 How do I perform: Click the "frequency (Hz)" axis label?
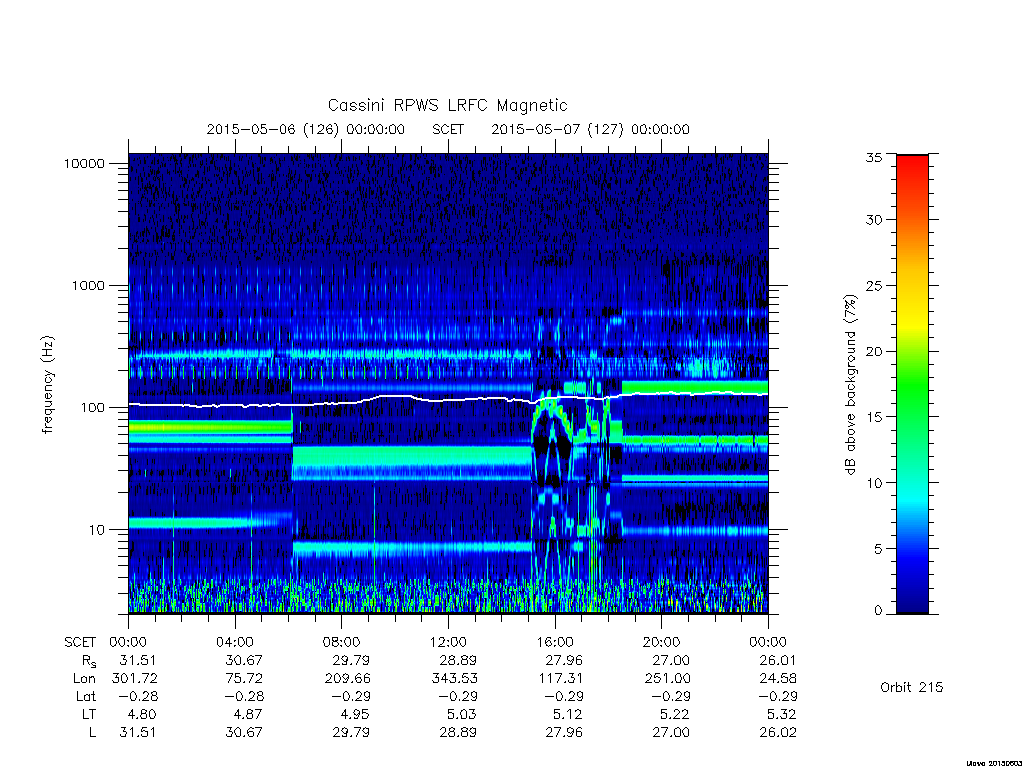[48, 384]
